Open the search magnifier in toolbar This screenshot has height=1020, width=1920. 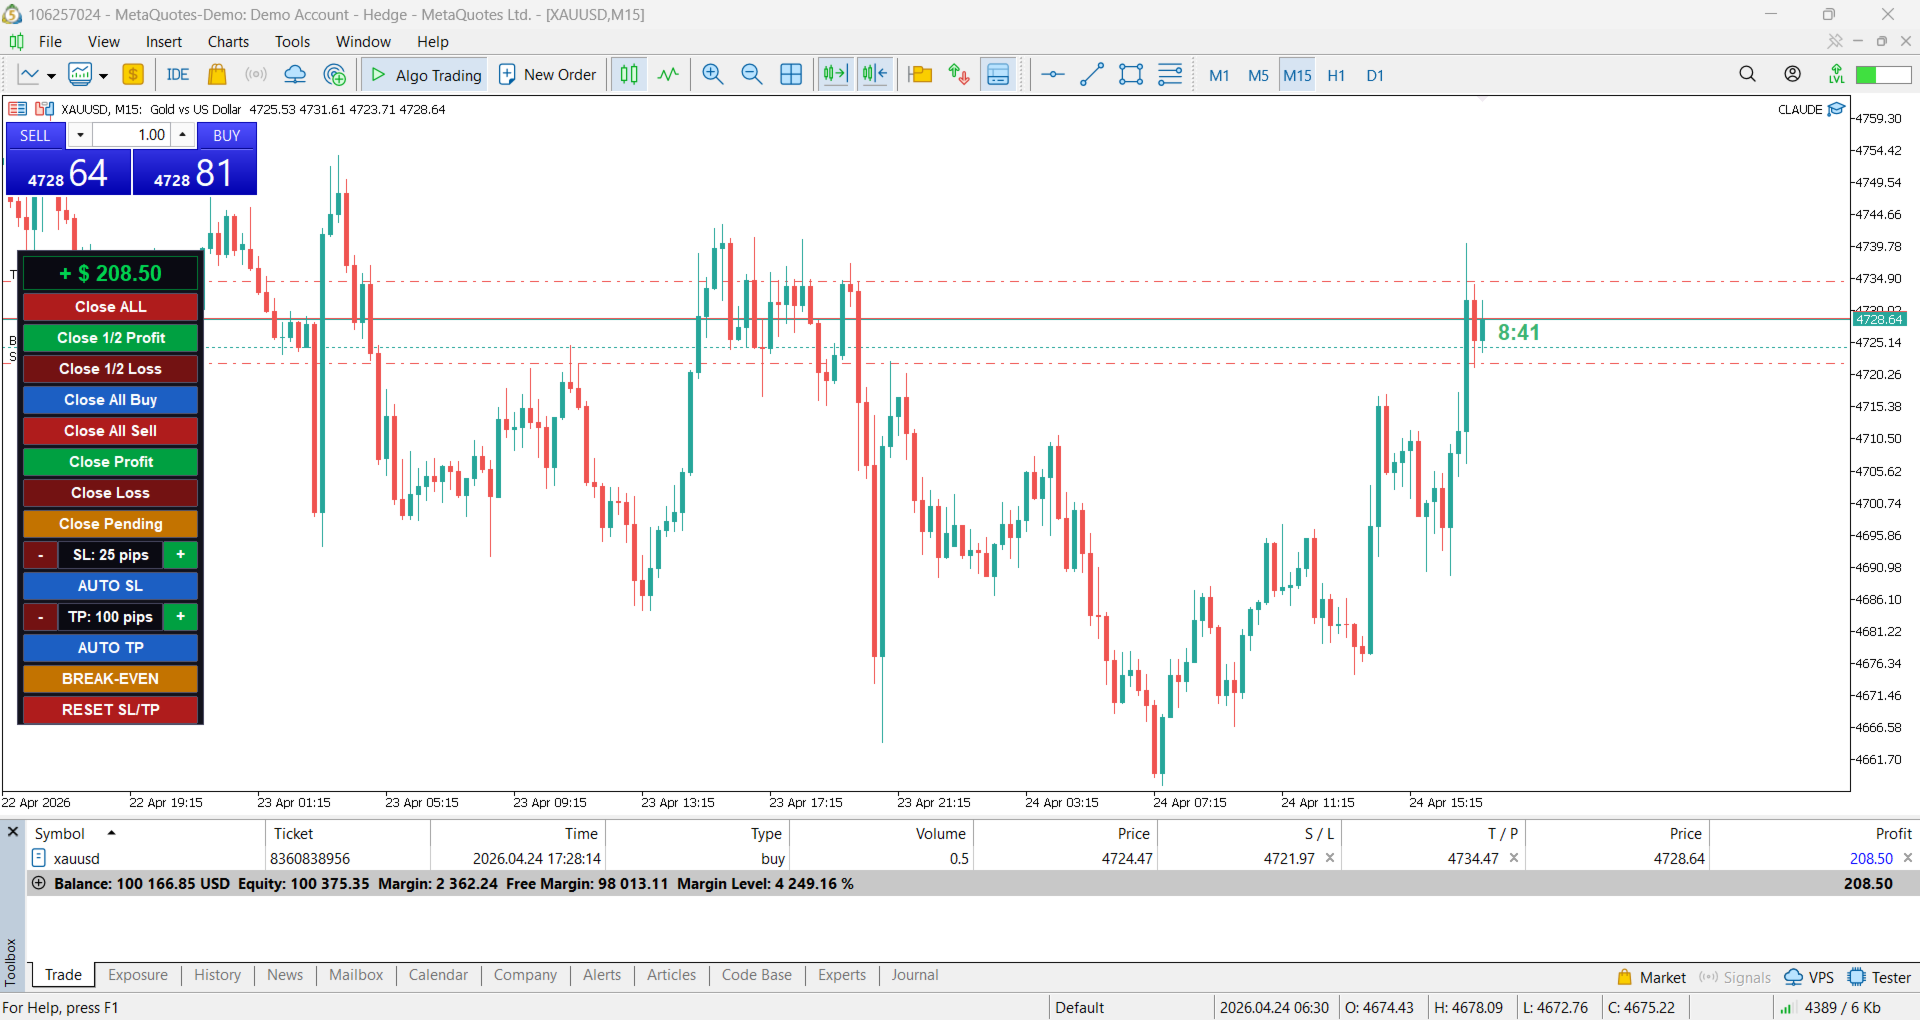coord(1747,74)
